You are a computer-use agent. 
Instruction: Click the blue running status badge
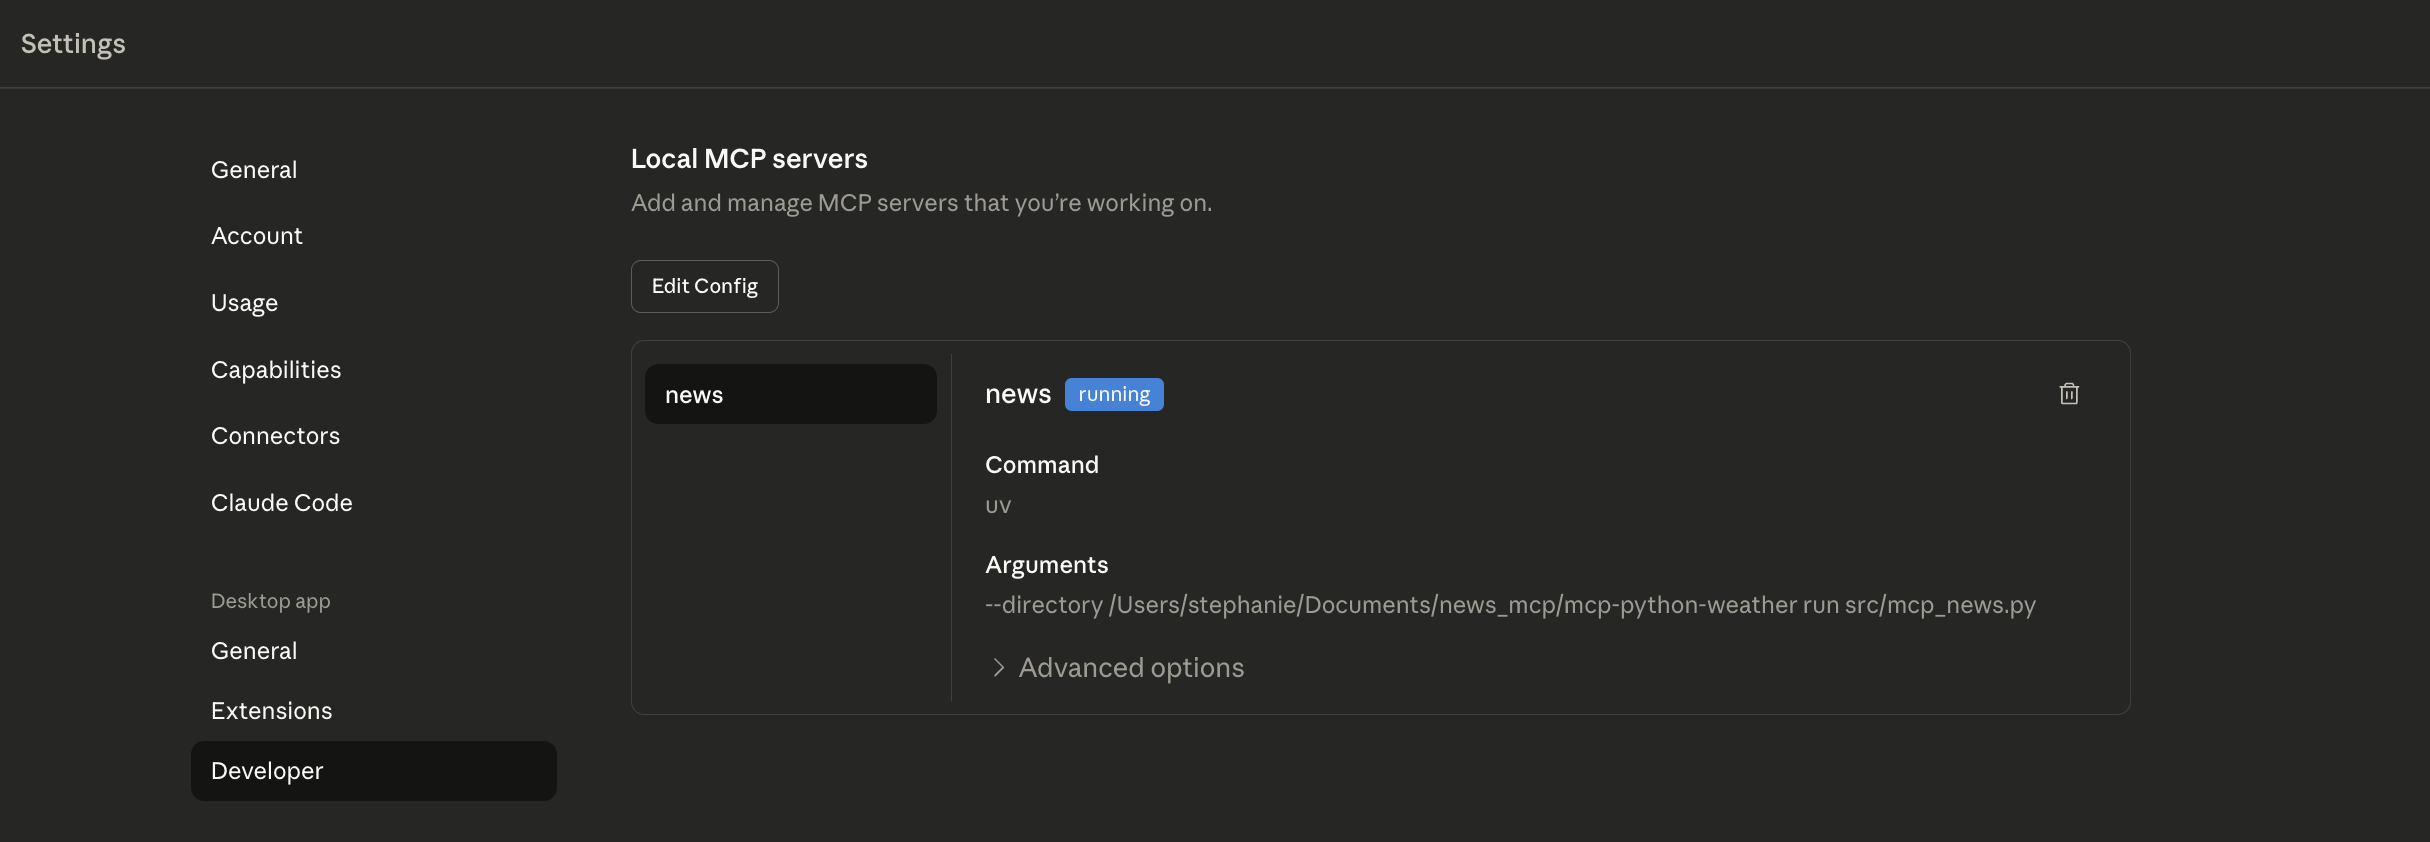pyautogui.click(x=1114, y=395)
